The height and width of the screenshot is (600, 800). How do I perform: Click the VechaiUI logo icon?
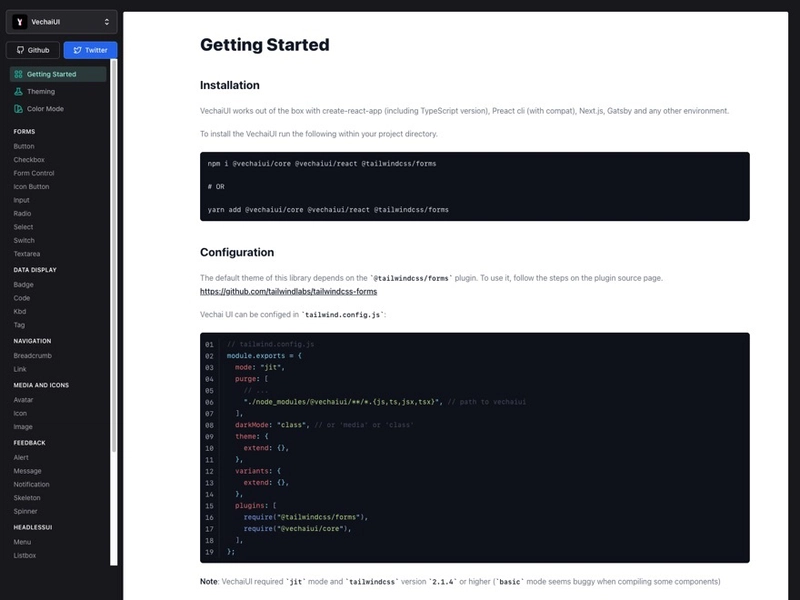[19, 22]
